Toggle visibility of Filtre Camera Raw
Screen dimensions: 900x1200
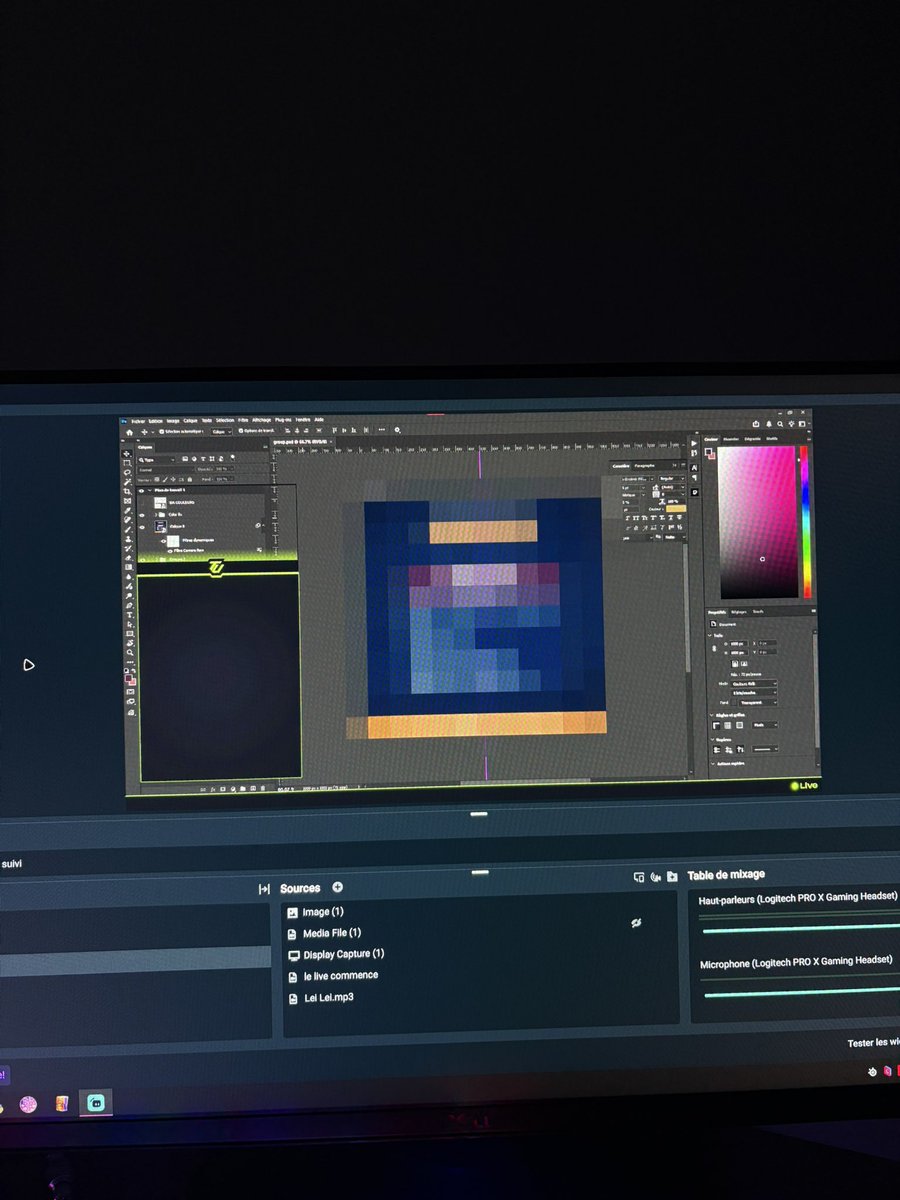(x=170, y=551)
